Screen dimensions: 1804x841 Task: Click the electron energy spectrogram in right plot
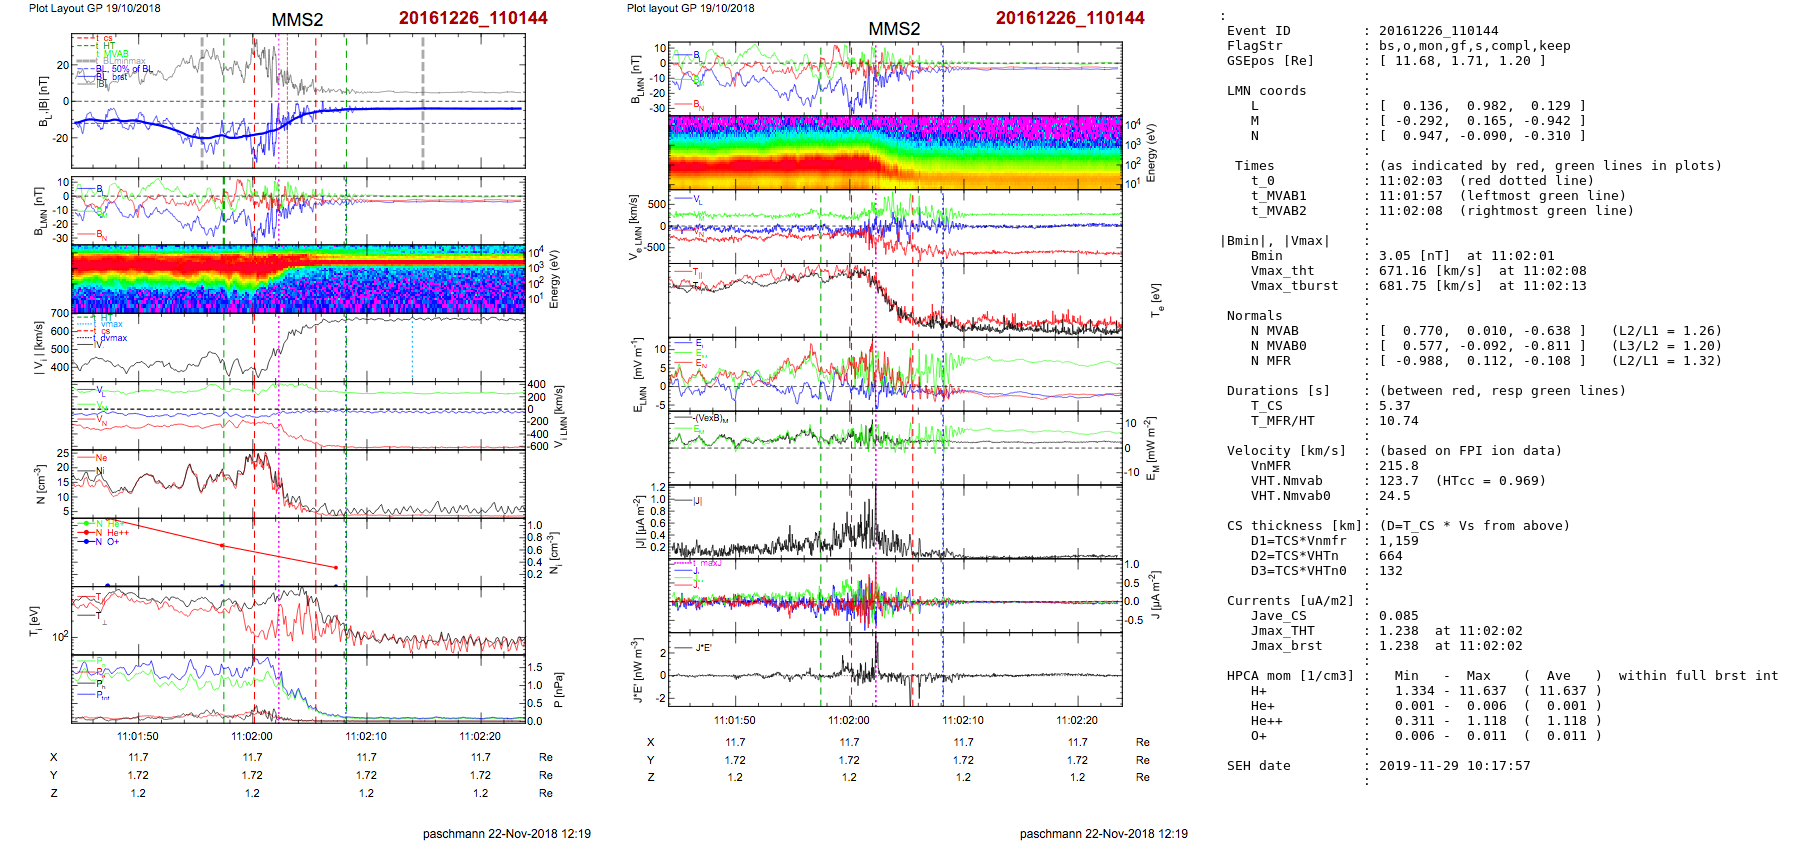click(x=895, y=152)
